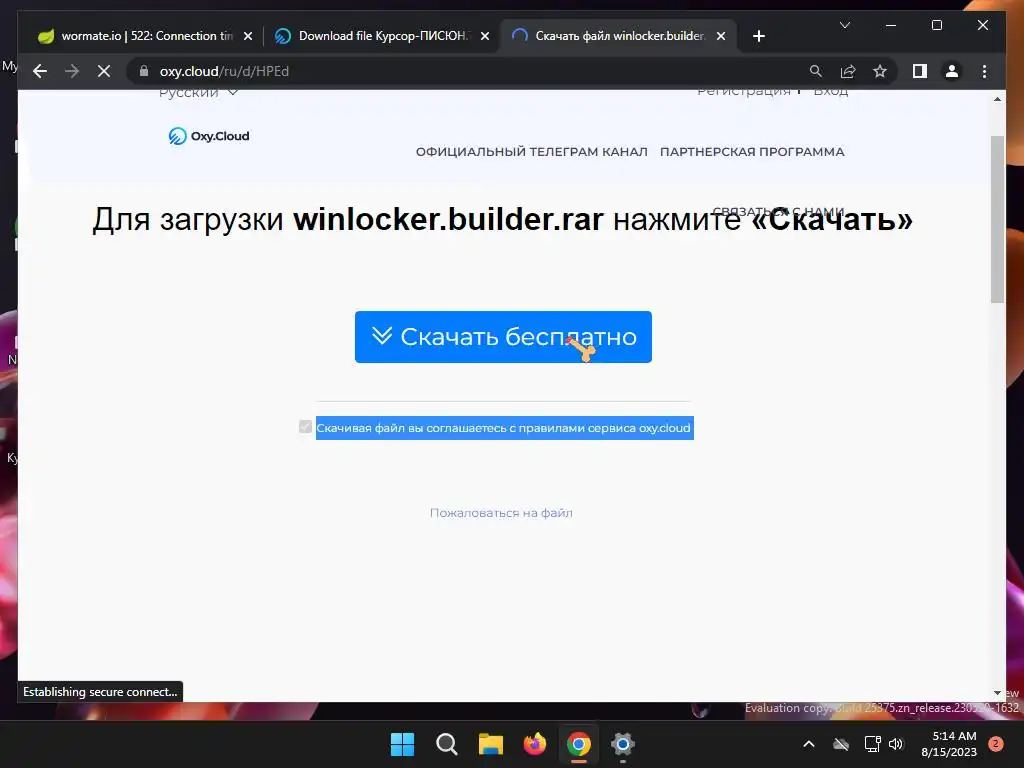The width and height of the screenshot is (1024, 768).
Task: Close the wormate.io tab
Action: (x=248, y=37)
